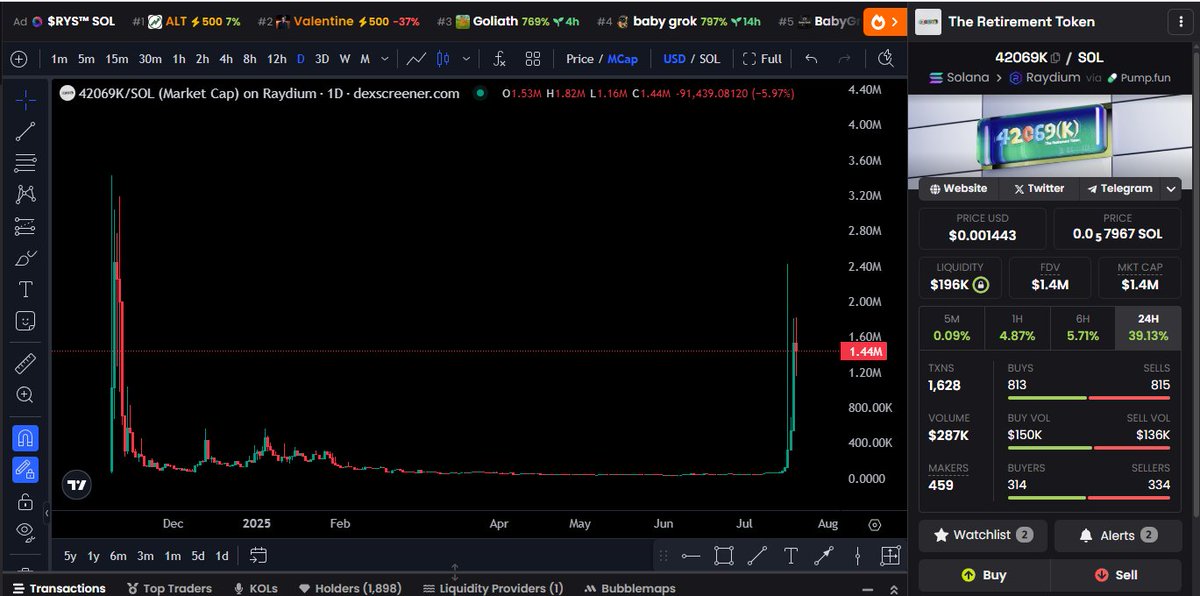Open the Bubblemaps tab
Viewport: 1200px width, 596px height.
pos(630,588)
